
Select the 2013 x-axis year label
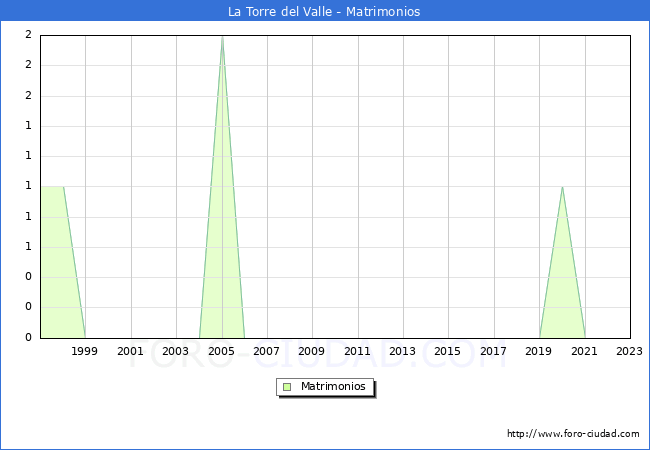403,351
